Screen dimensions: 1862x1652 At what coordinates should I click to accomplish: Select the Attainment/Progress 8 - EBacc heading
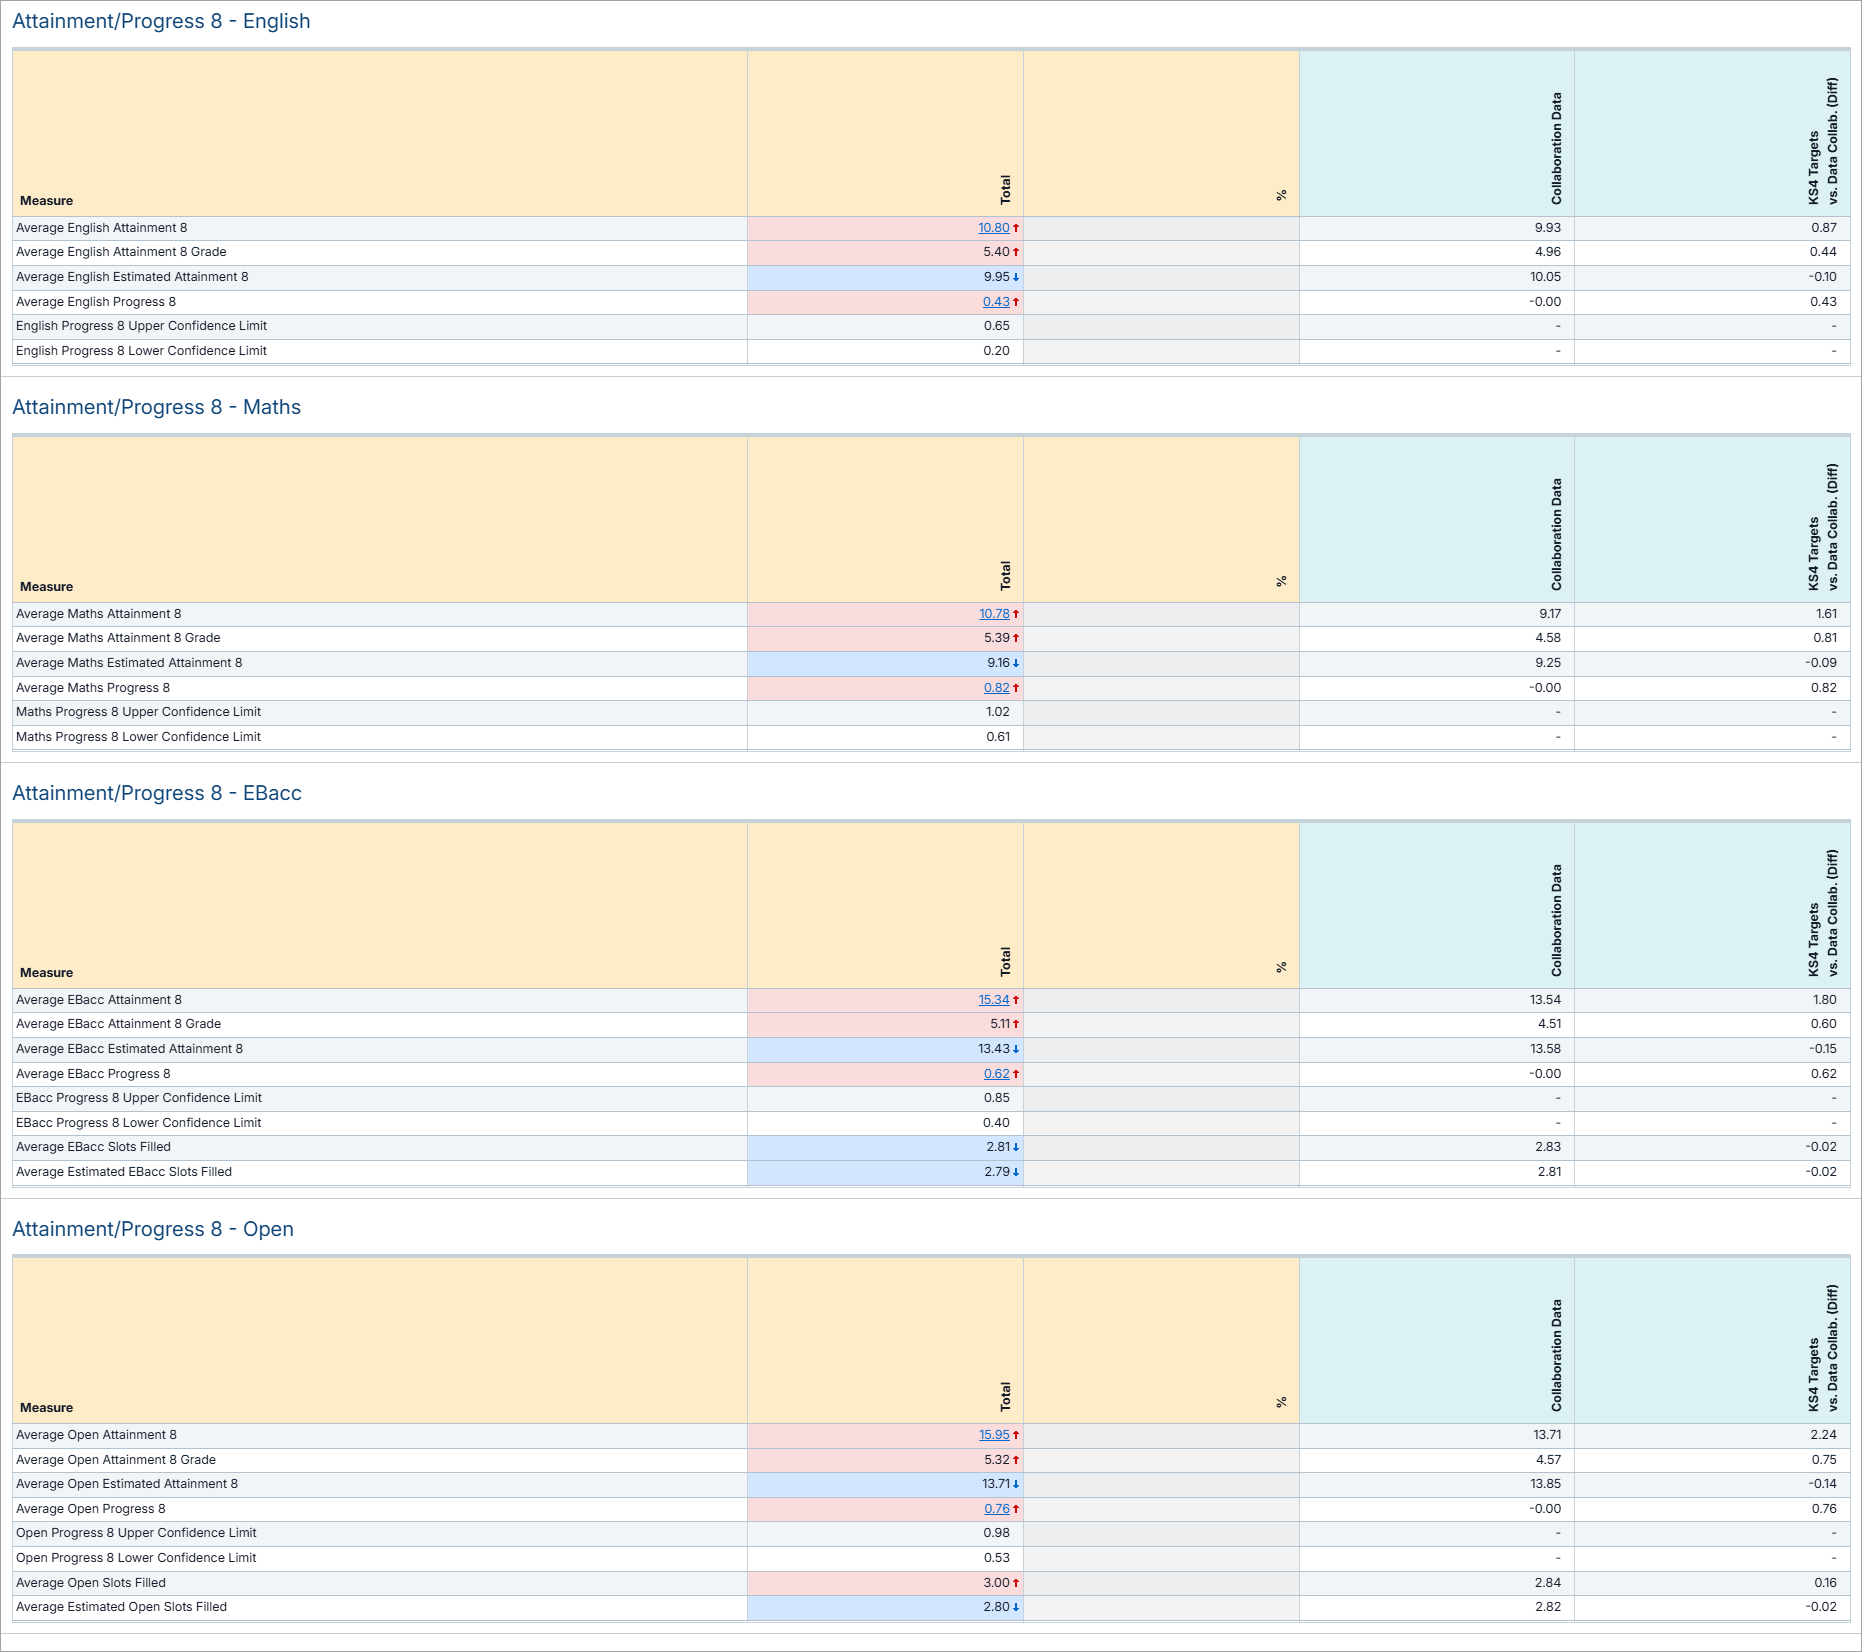(x=157, y=793)
